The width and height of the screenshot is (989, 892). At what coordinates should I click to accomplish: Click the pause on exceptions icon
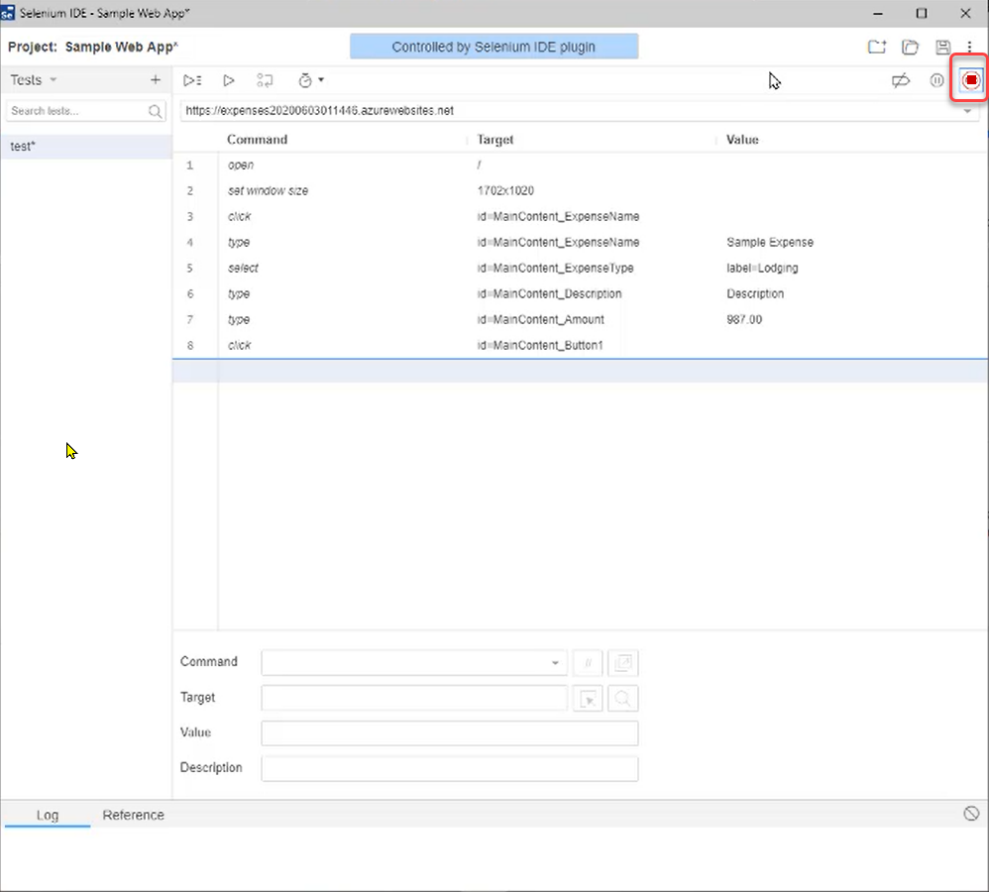click(x=937, y=80)
